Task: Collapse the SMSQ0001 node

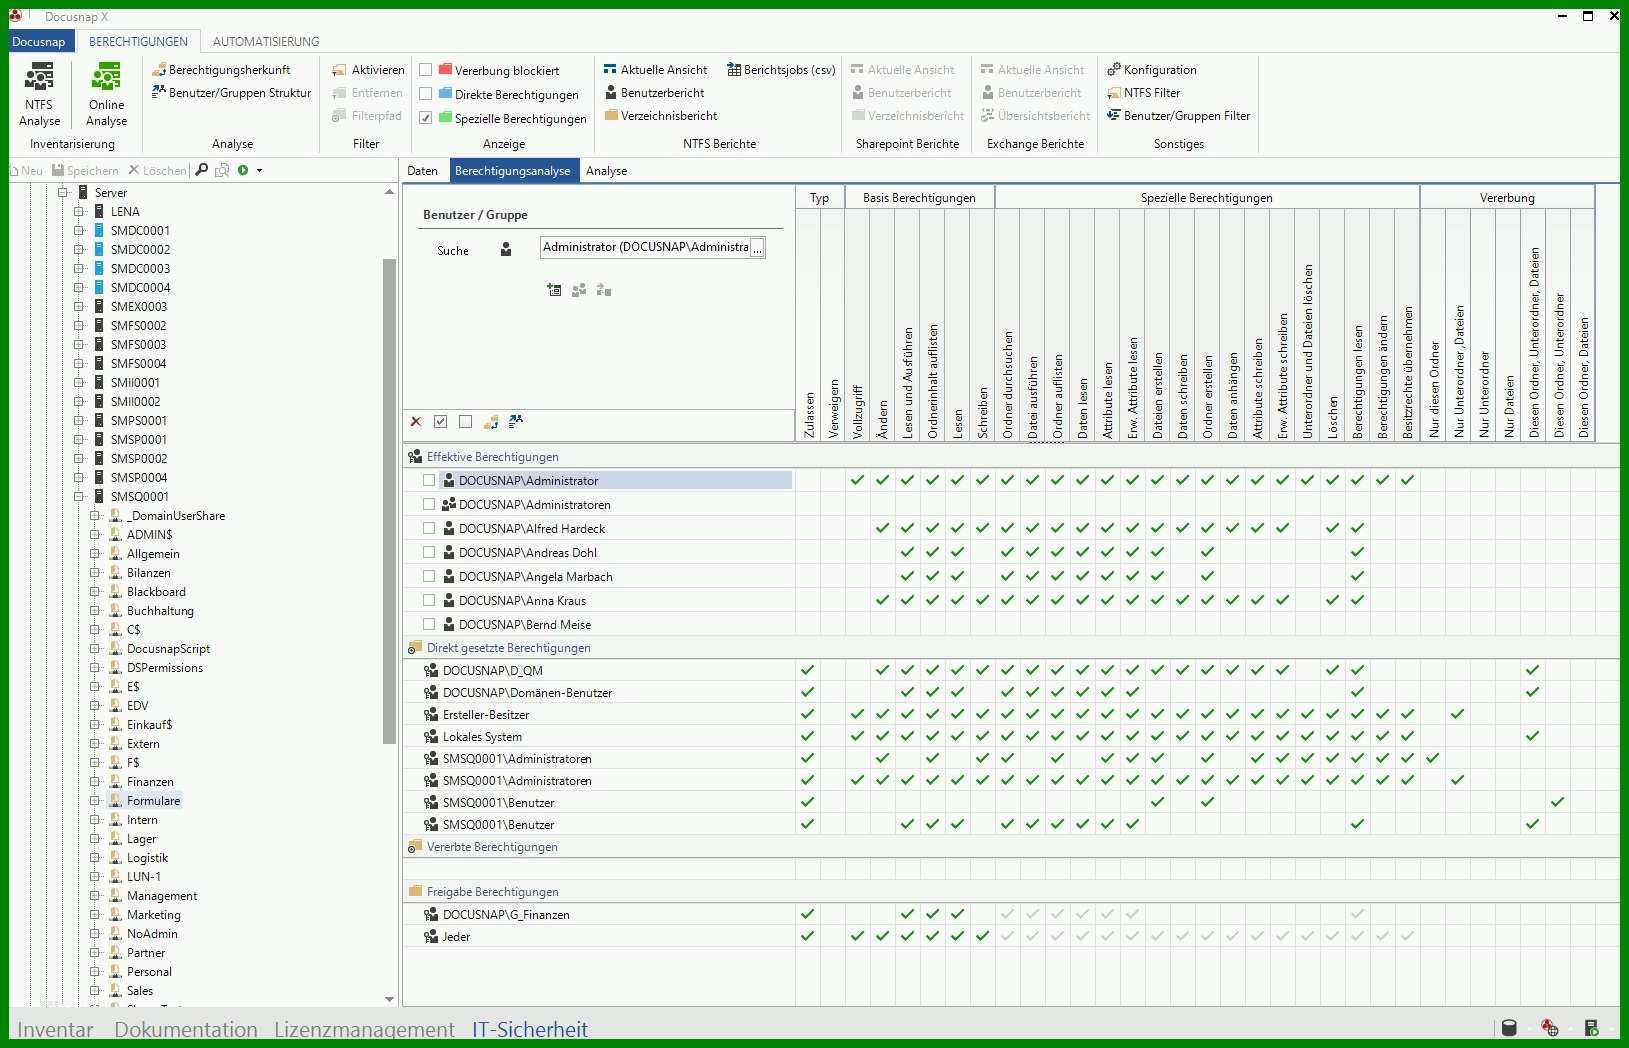Action: click(78, 496)
